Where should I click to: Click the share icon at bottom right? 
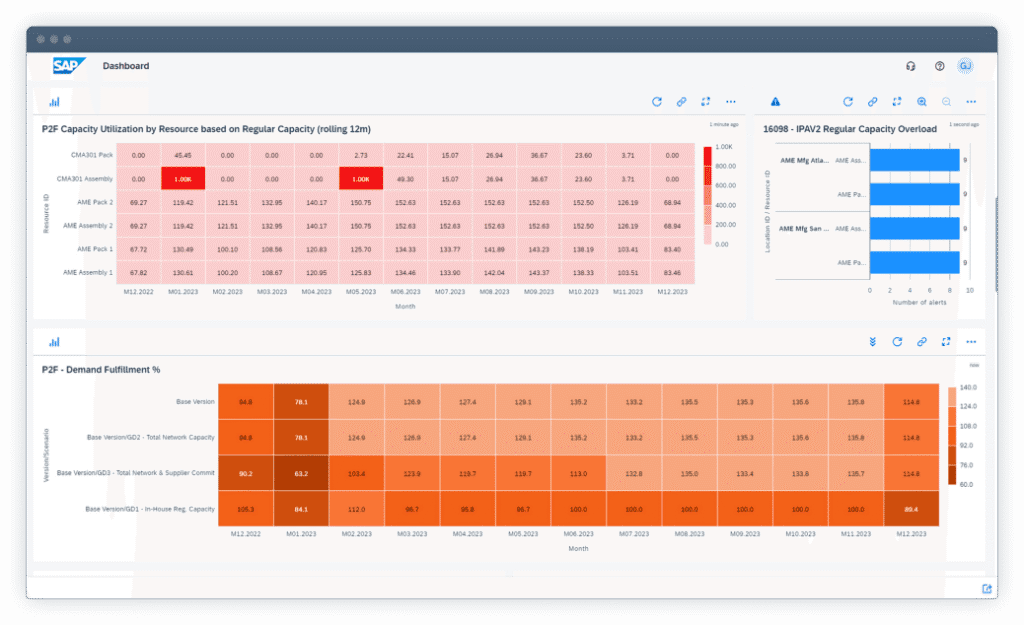pos(987,588)
